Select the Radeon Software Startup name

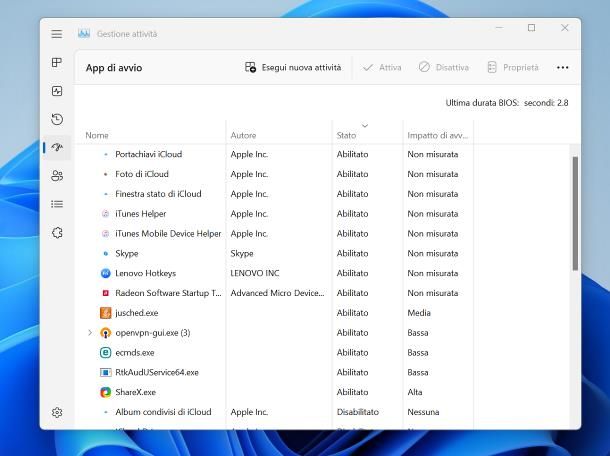(x=168, y=293)
